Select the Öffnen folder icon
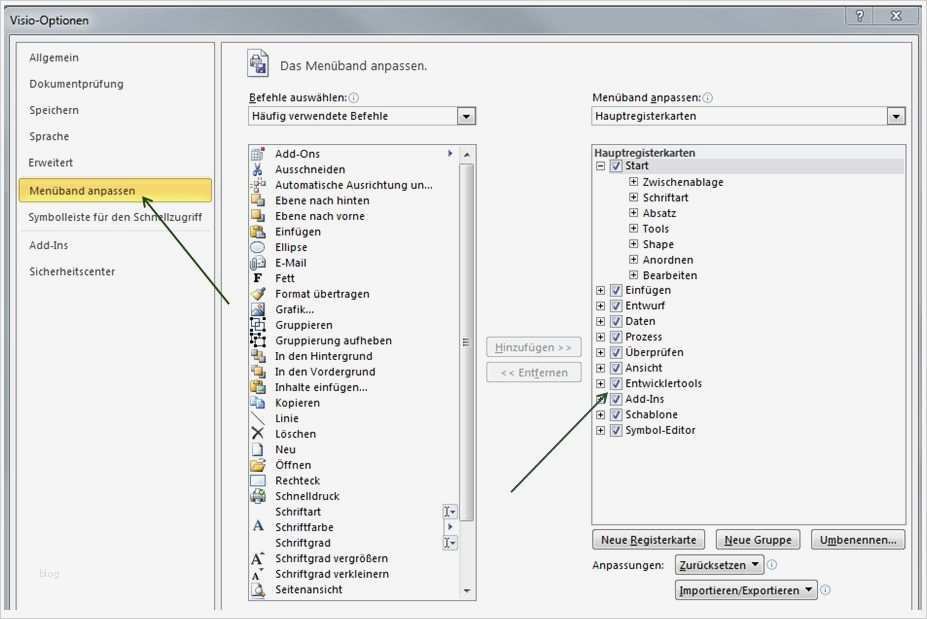The image size is (927, 619). [x=256, y=464]
